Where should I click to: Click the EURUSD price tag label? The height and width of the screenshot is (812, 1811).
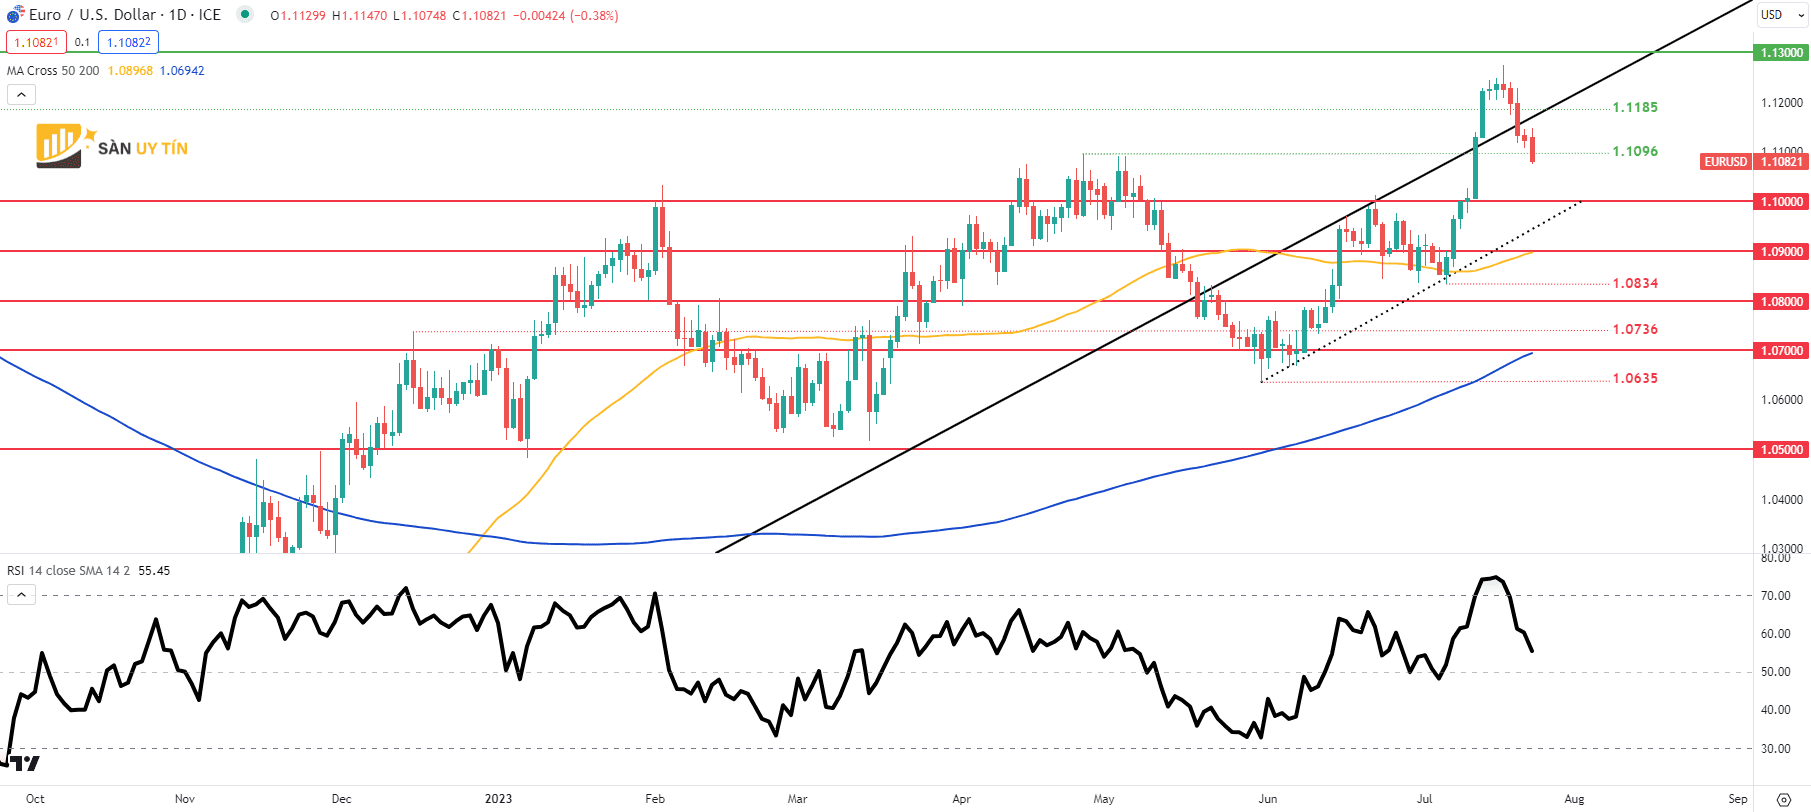click(1726, 161)
